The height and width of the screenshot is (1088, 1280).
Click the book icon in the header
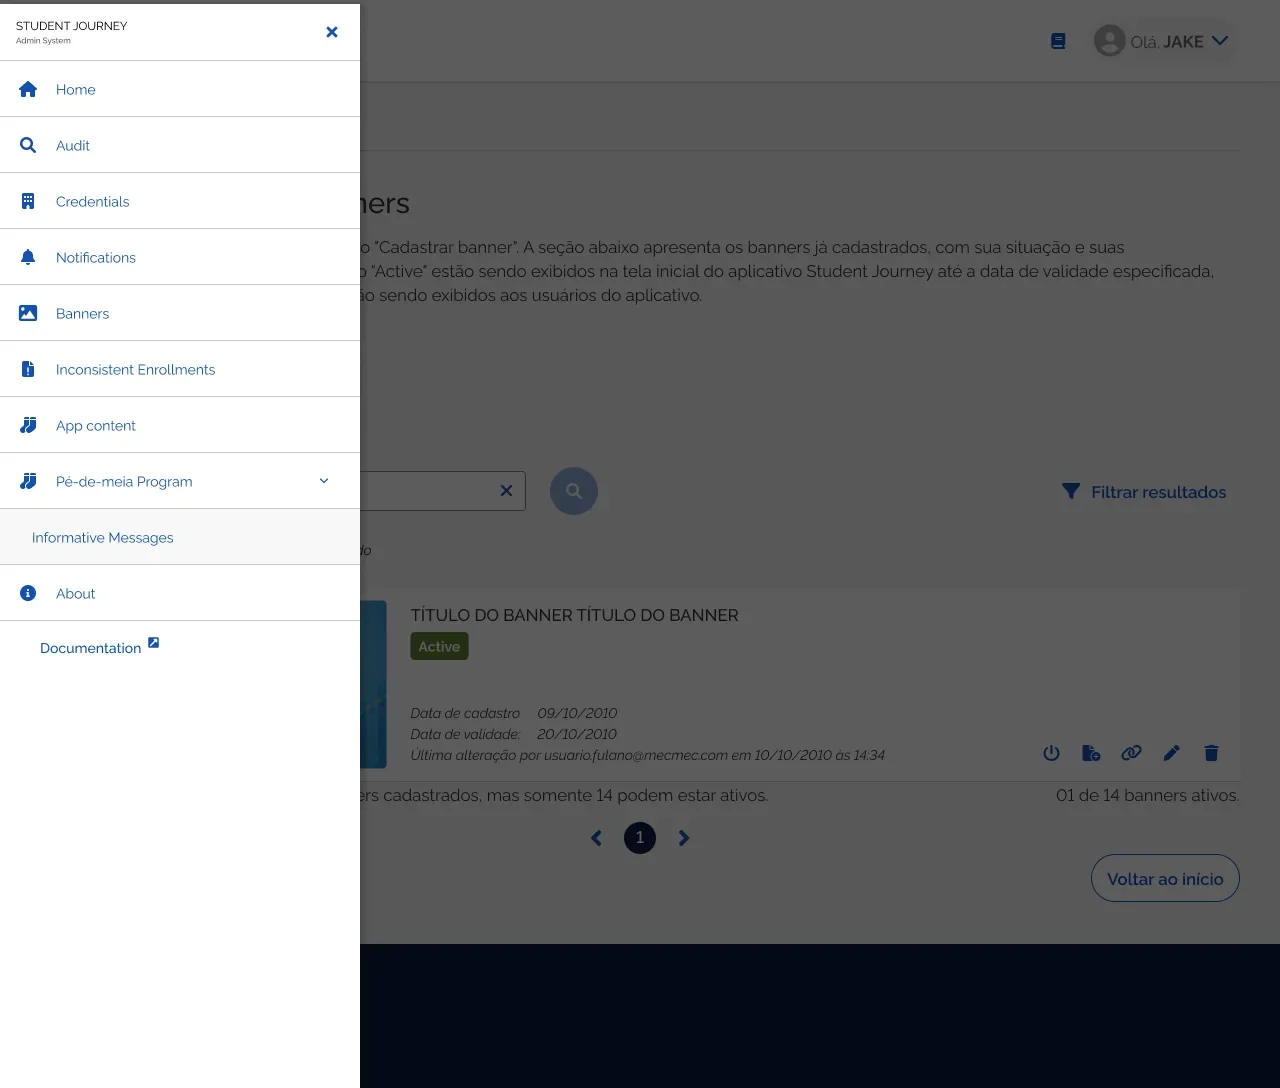(1058, 41)
